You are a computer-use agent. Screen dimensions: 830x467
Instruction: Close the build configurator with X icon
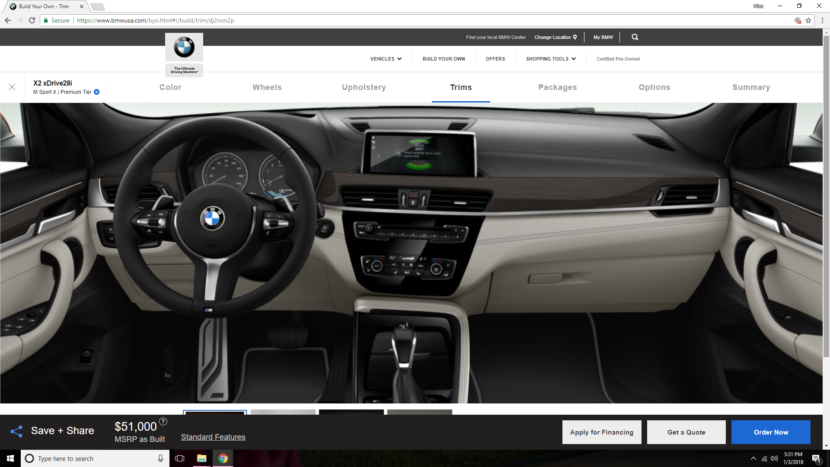[12, 87]
